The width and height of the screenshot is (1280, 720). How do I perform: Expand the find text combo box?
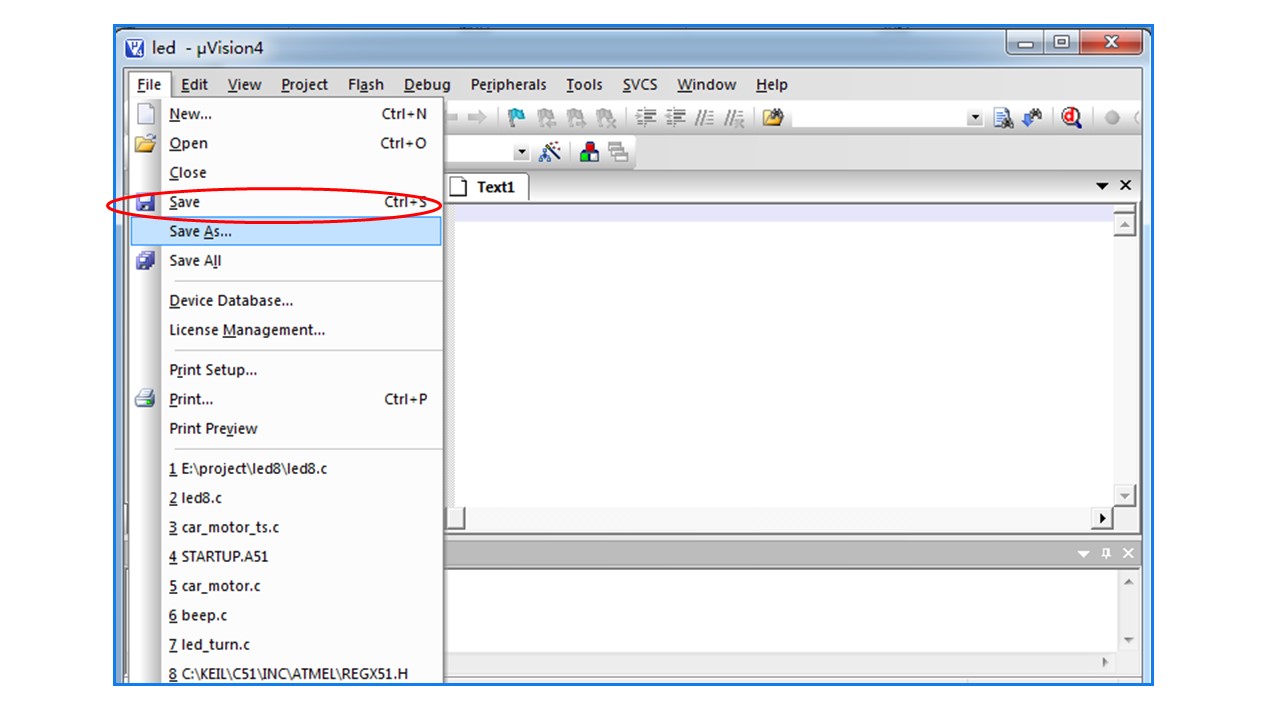coord(975,118)
